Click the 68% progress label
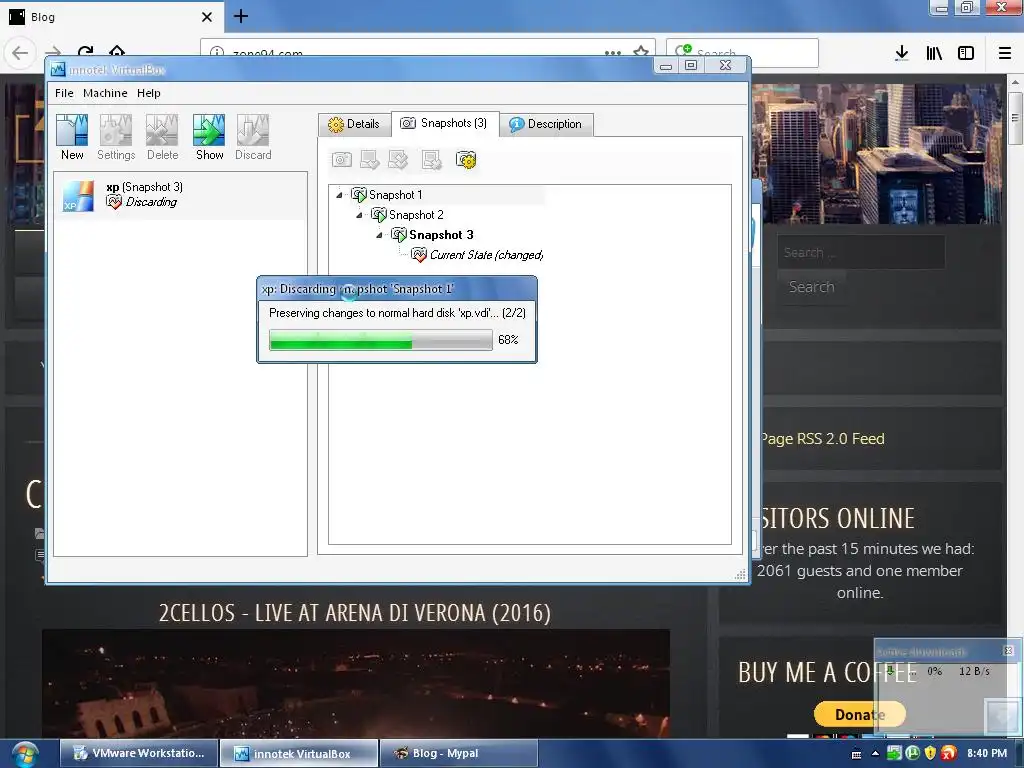 (508, 340)
